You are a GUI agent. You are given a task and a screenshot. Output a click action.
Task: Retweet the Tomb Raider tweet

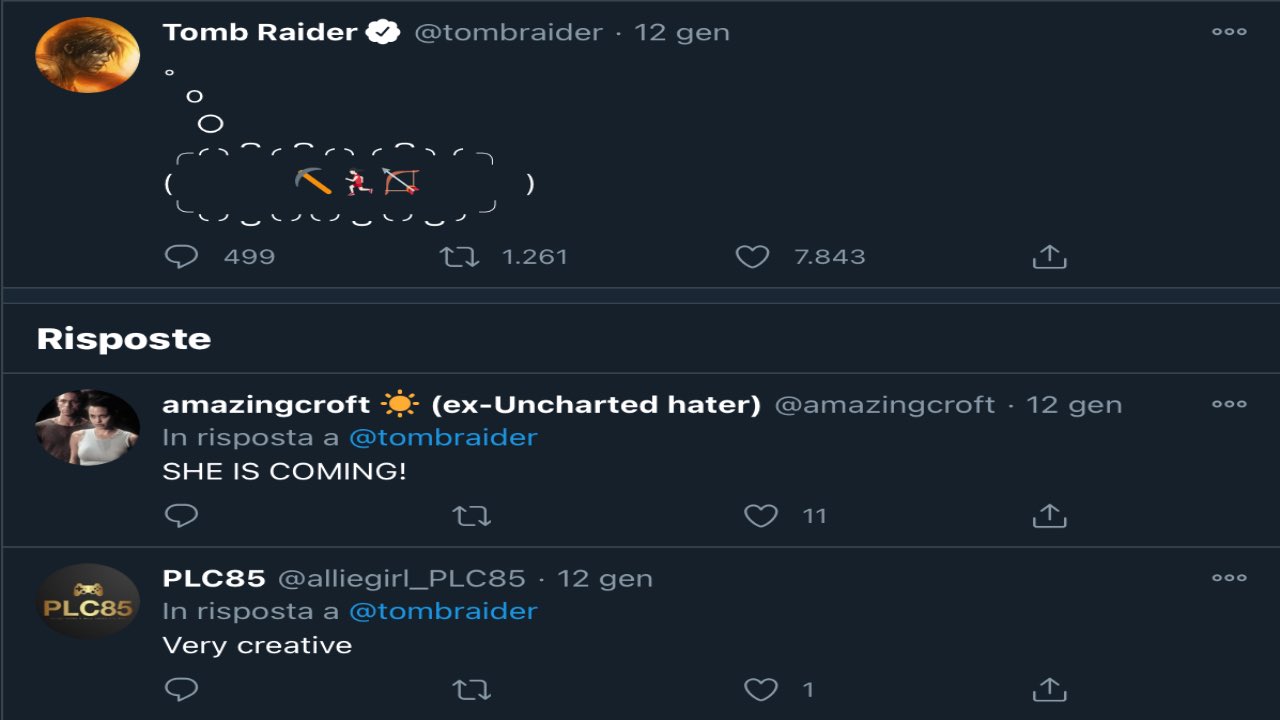(460, 257)
